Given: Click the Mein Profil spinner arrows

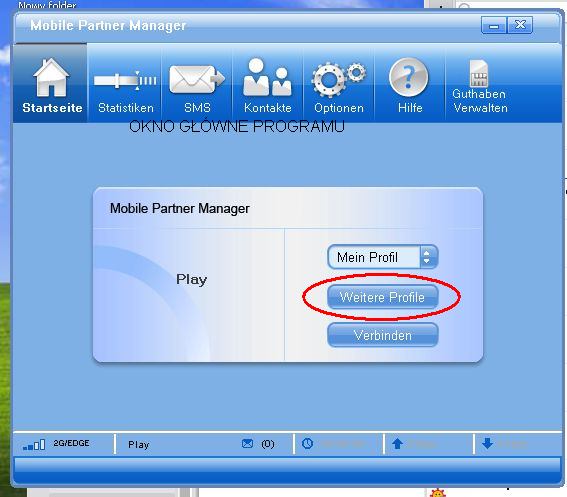Looking at the screenshot, I should click(x=427, y=257).
